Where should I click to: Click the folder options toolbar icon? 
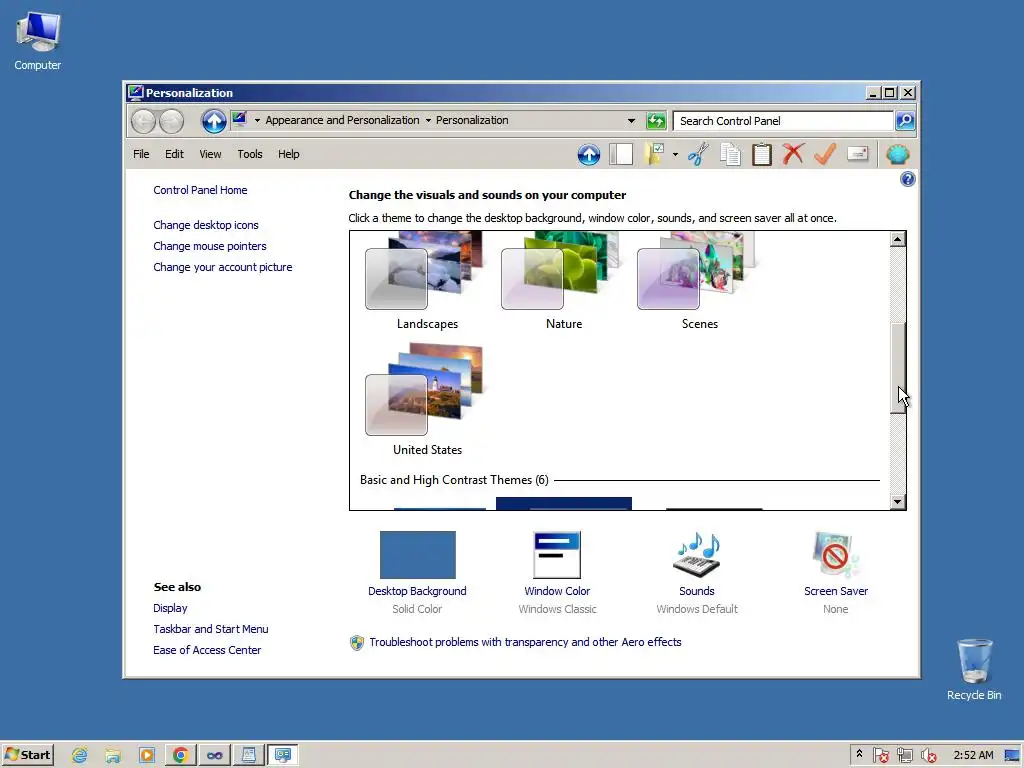(x=654, y=154)
